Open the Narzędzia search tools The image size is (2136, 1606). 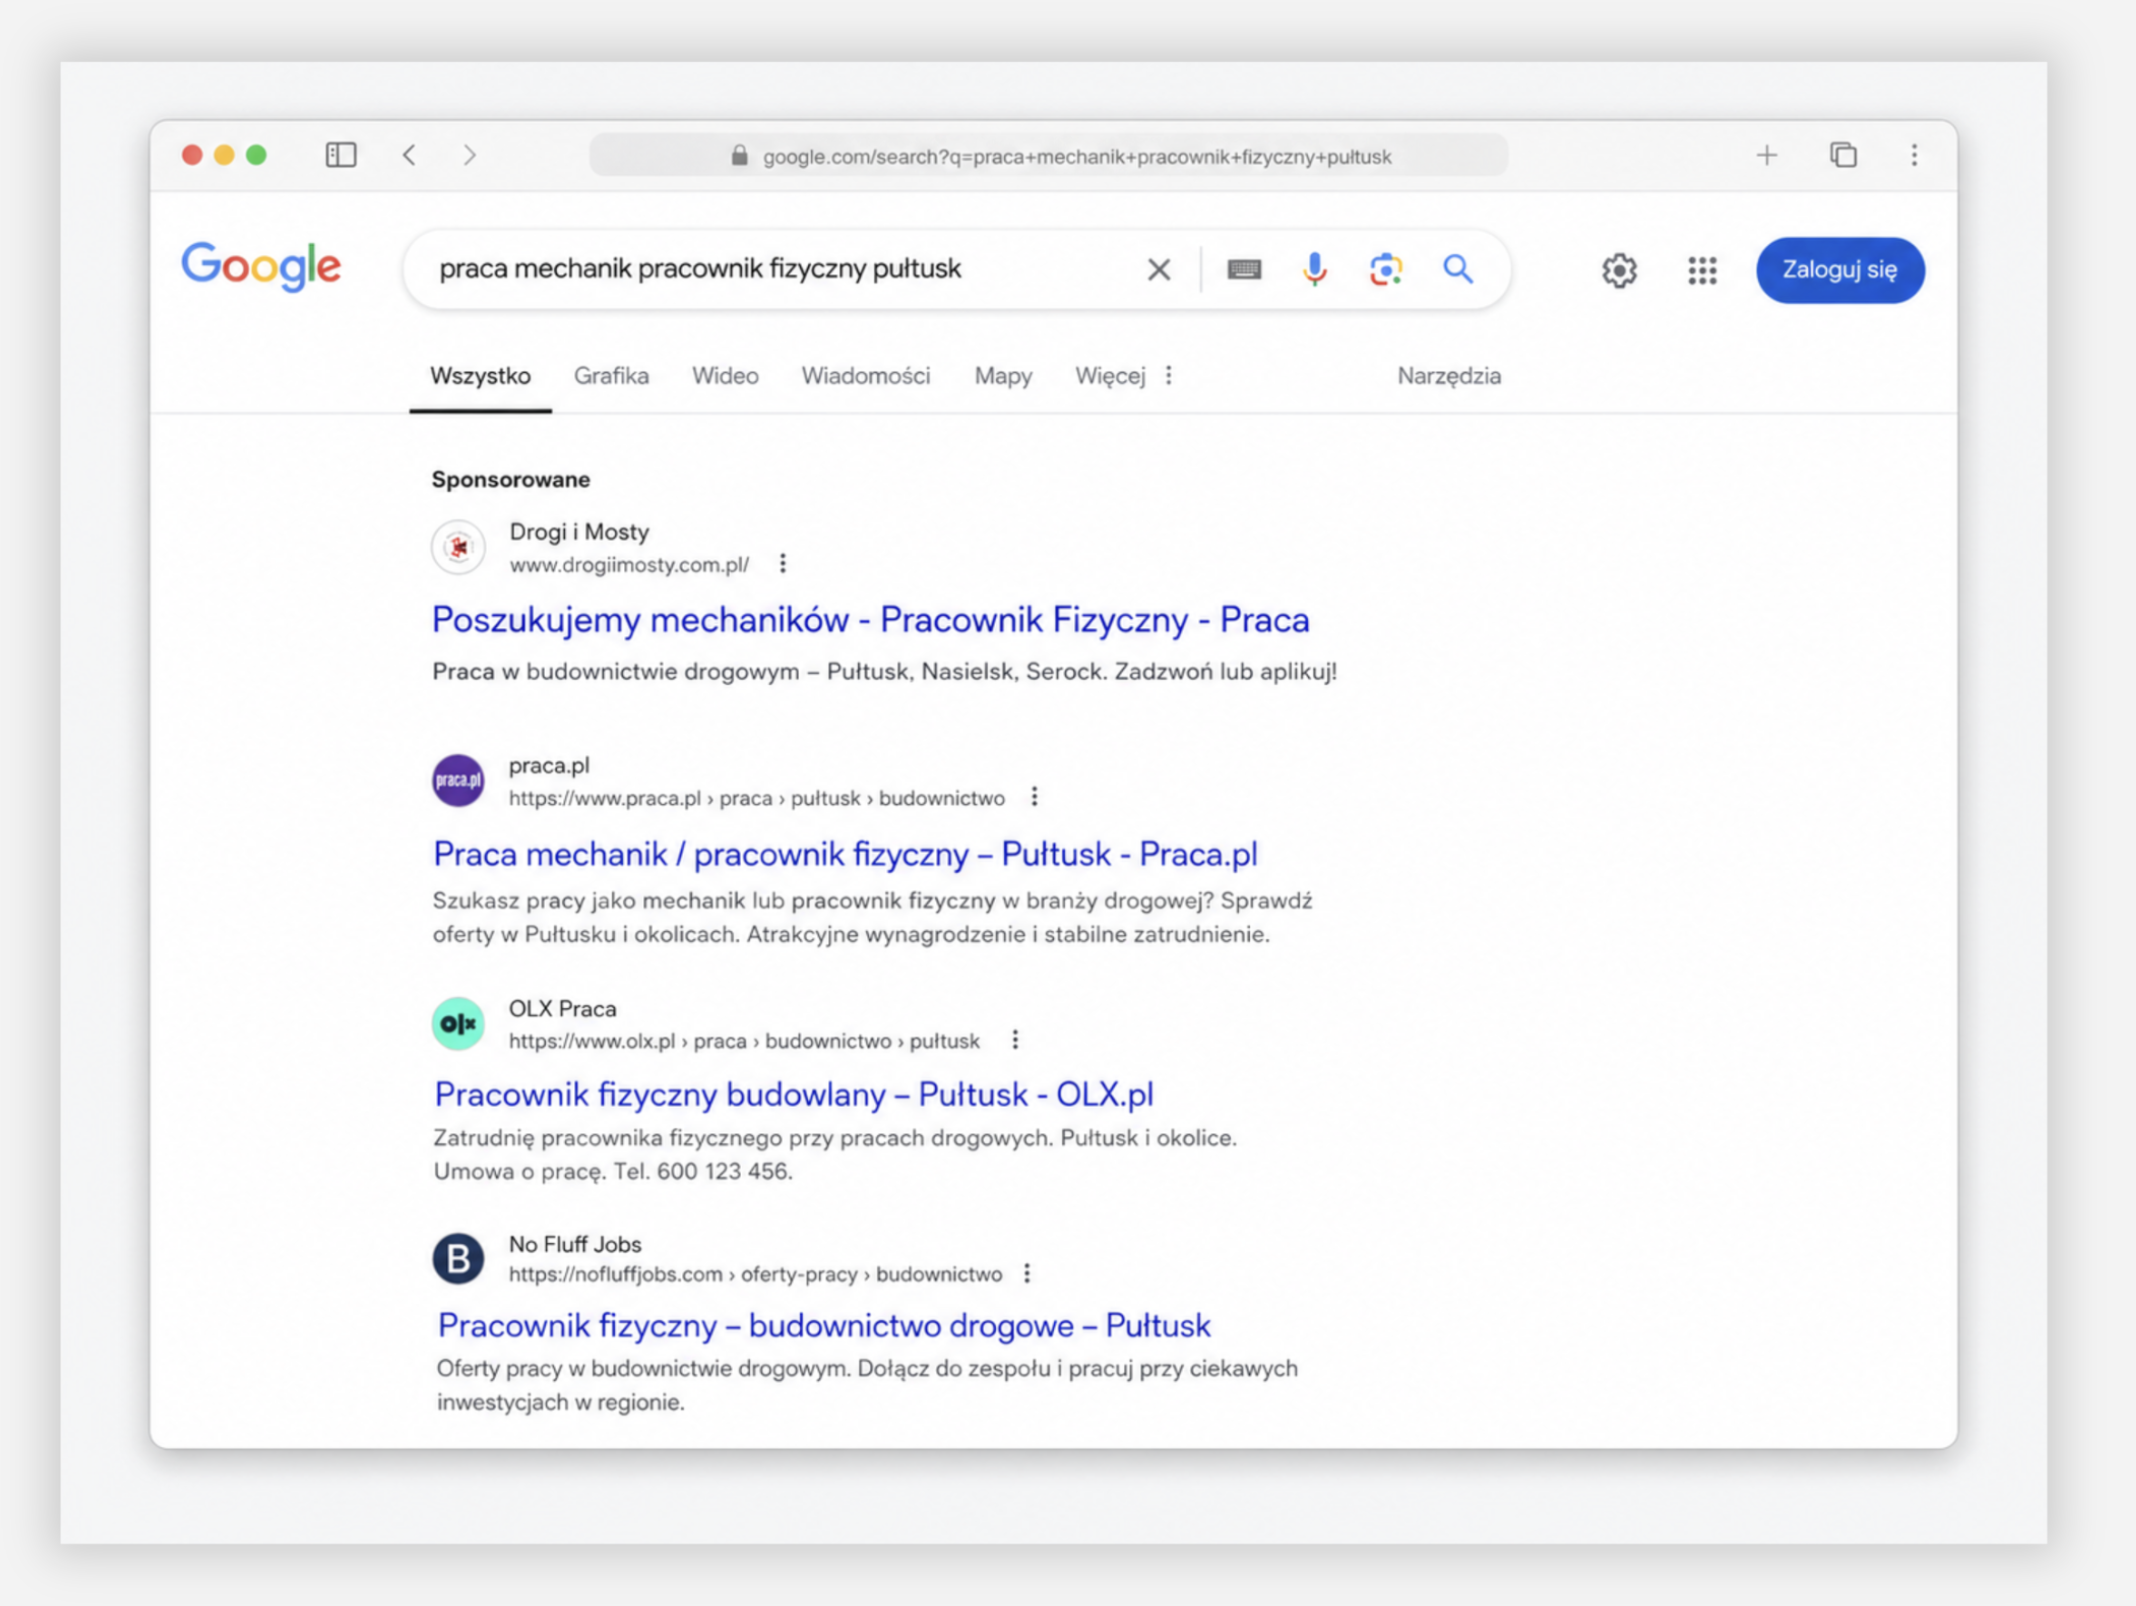pyautogui.click(x=1448, y=376)
